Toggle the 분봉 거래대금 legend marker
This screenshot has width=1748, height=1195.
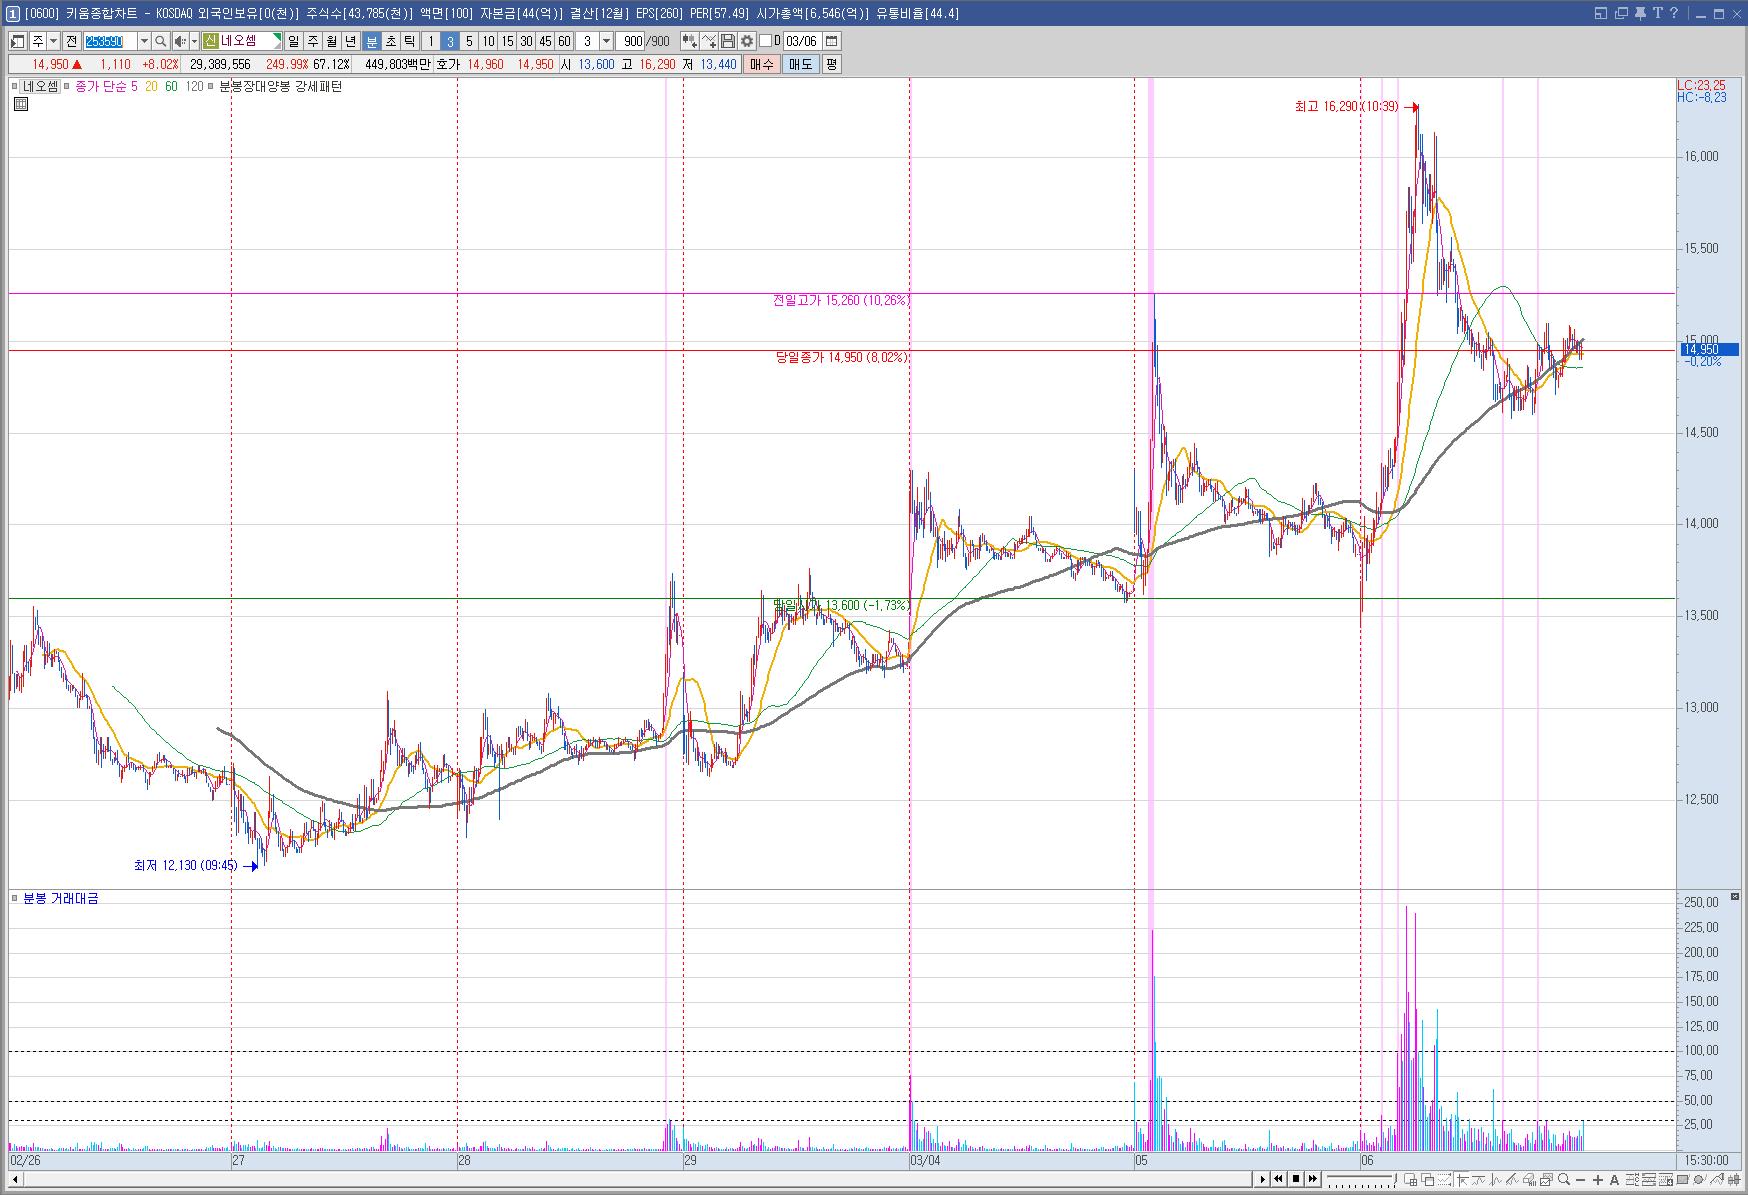[x=16, y=898]
